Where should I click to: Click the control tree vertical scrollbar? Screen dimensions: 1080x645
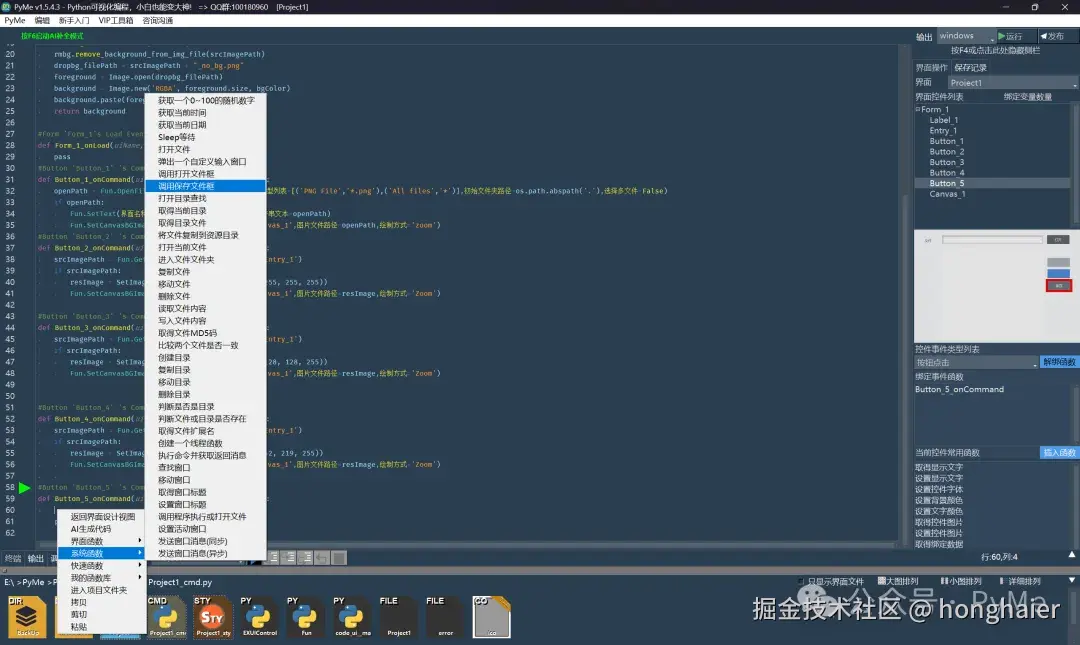tap(1075, 164)
